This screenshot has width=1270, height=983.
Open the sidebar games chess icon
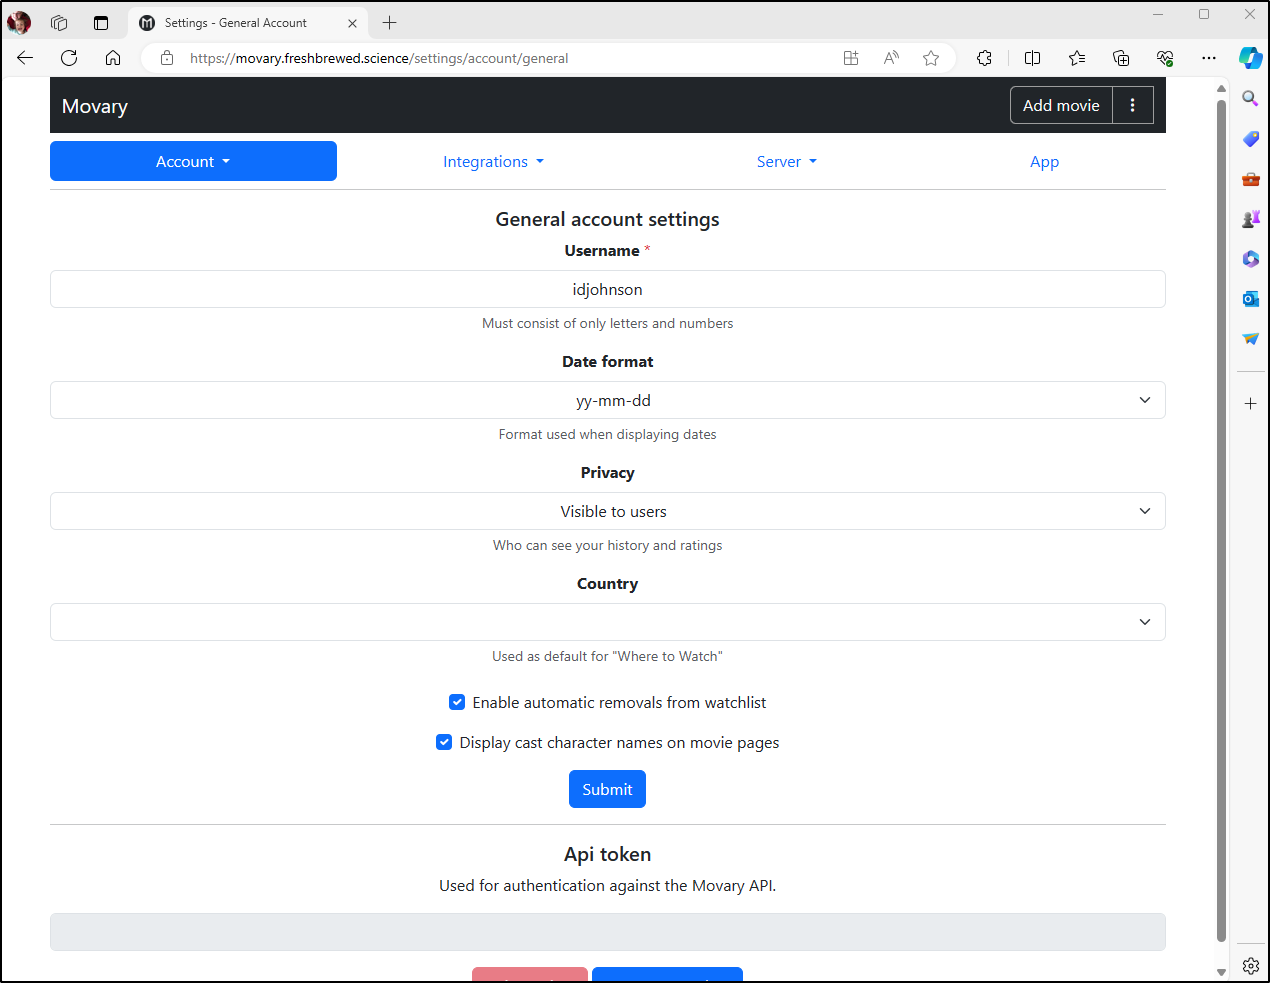[1250, 219]
